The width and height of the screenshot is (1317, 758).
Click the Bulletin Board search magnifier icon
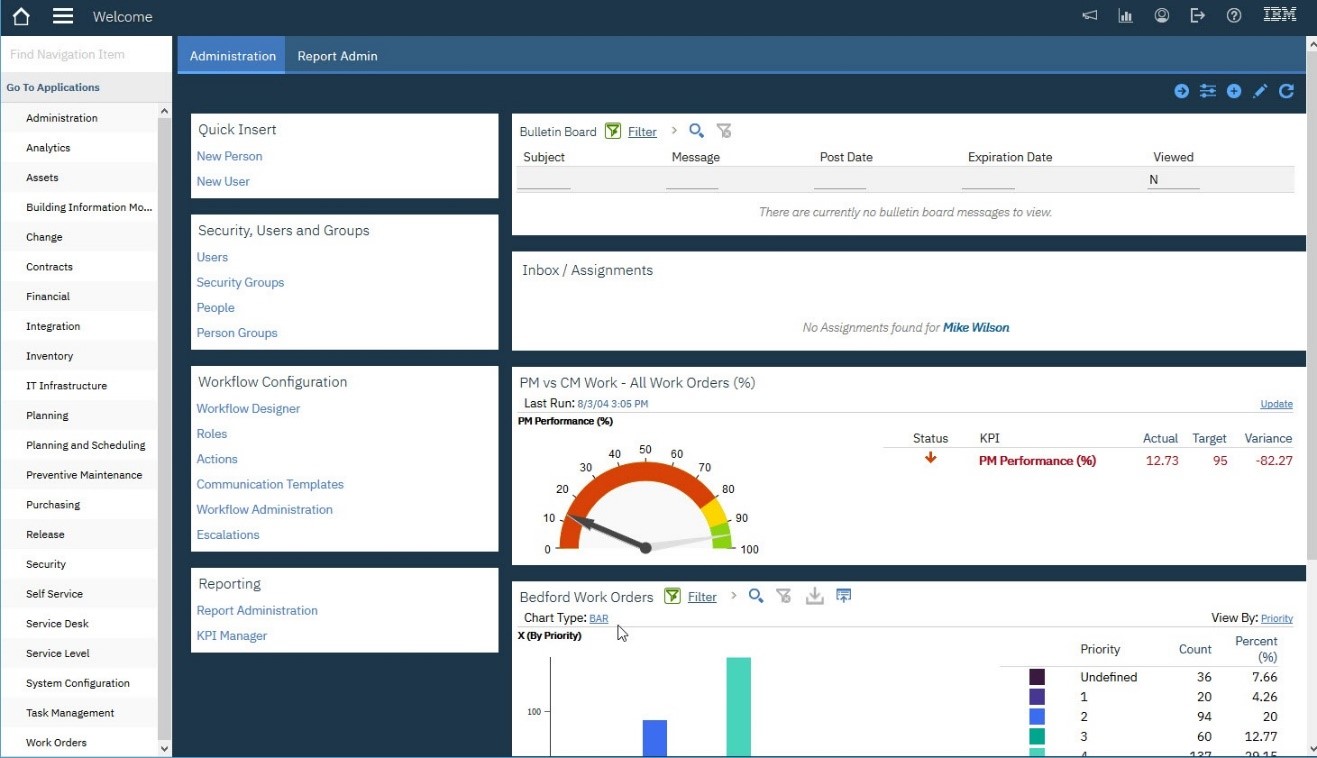(x=697, y=131)
